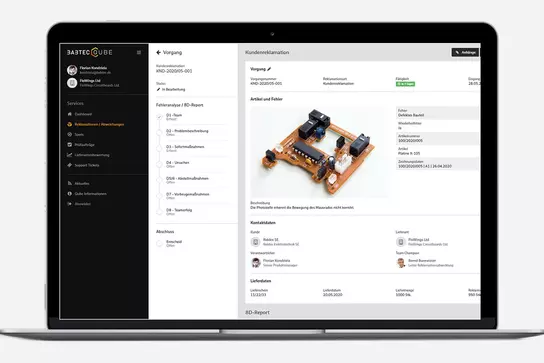Open Qube Informationen in sidebar
The image size is (544, 363).
[90, 194]
